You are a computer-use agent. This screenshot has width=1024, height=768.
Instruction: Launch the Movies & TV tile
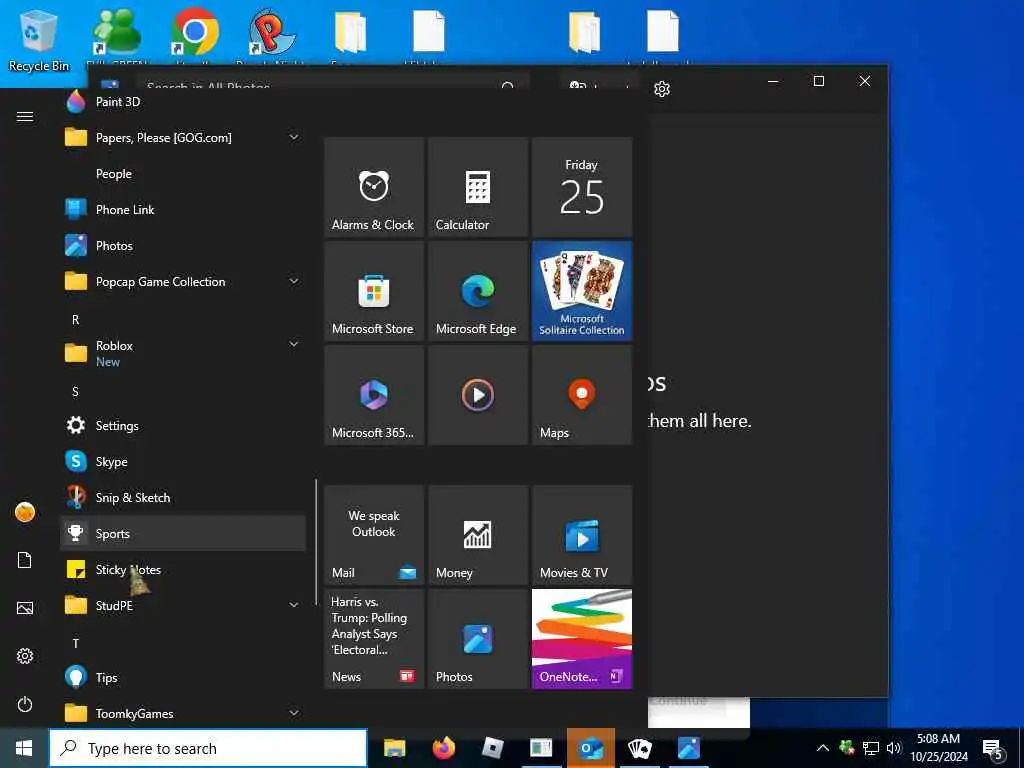click(582, 535)
